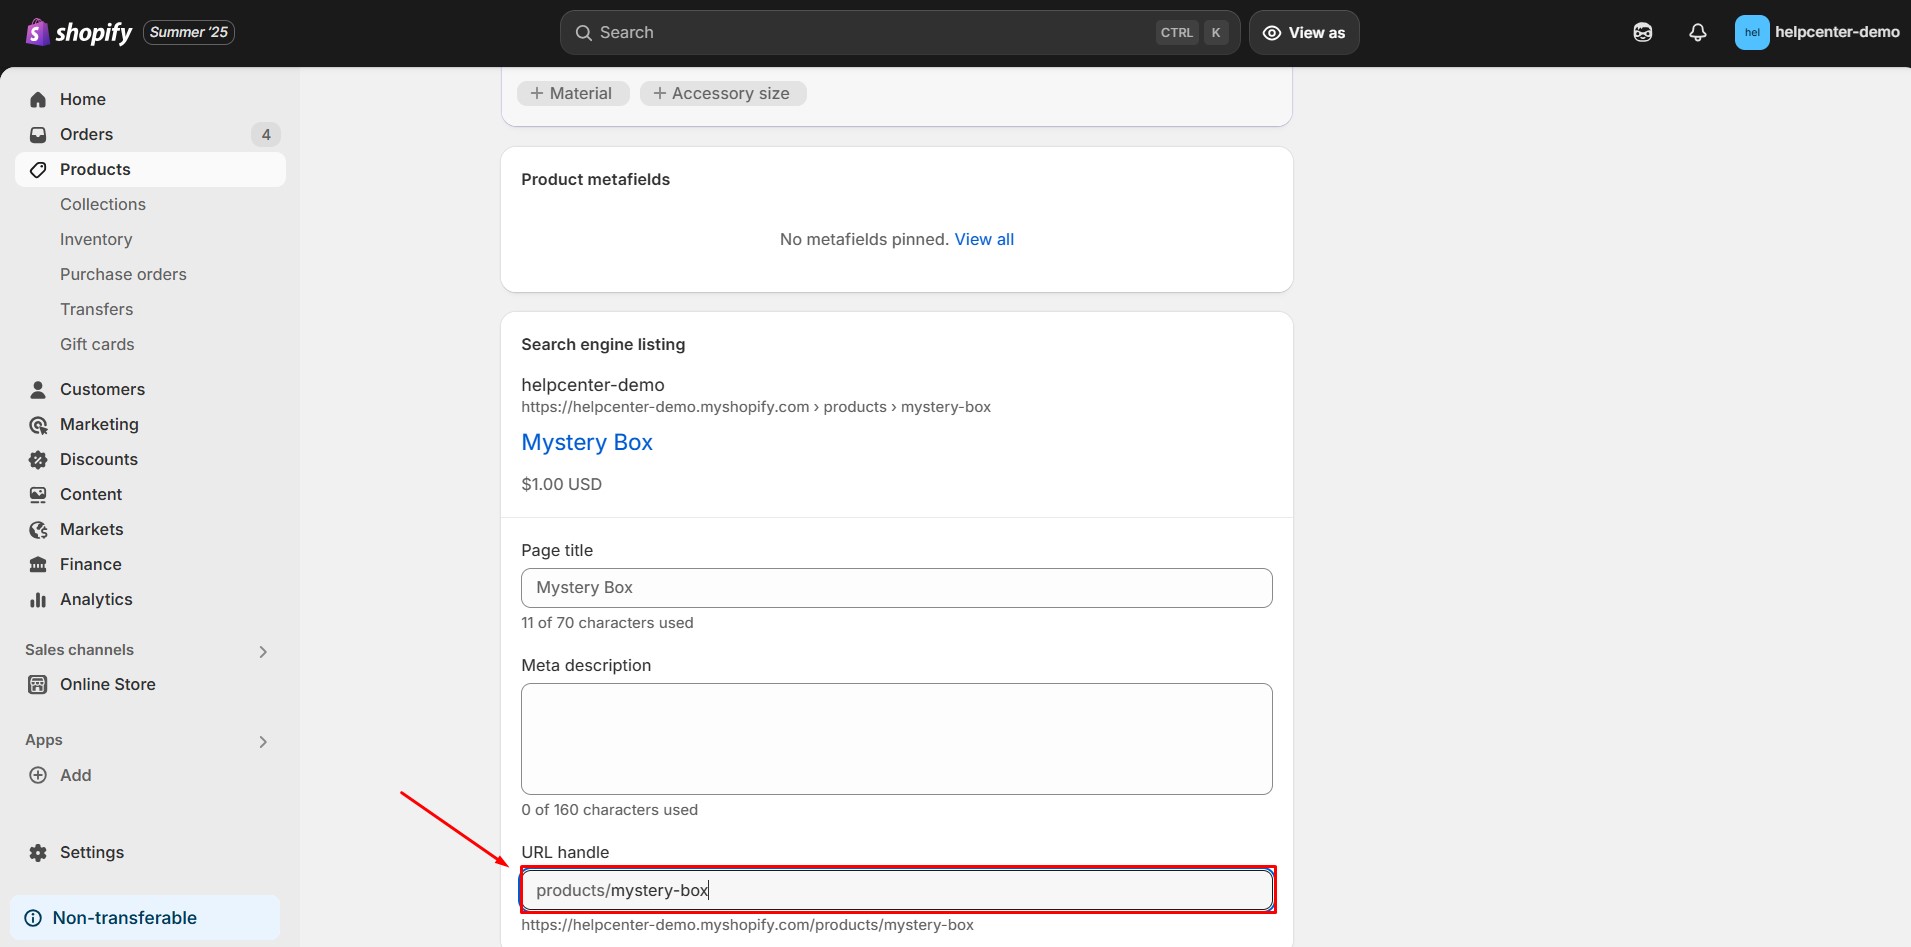Open the Discounts section

tap(97, 459)
